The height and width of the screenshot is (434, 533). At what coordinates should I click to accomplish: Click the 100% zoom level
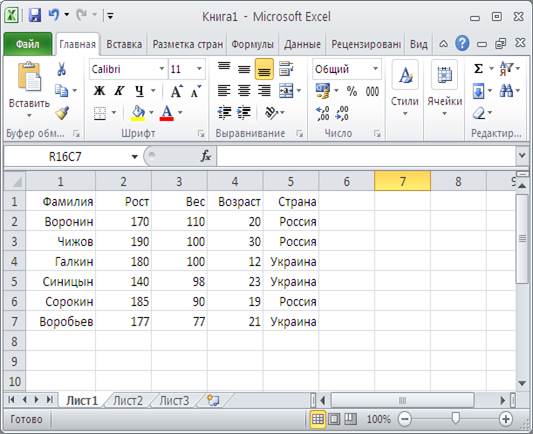[378, 419]
